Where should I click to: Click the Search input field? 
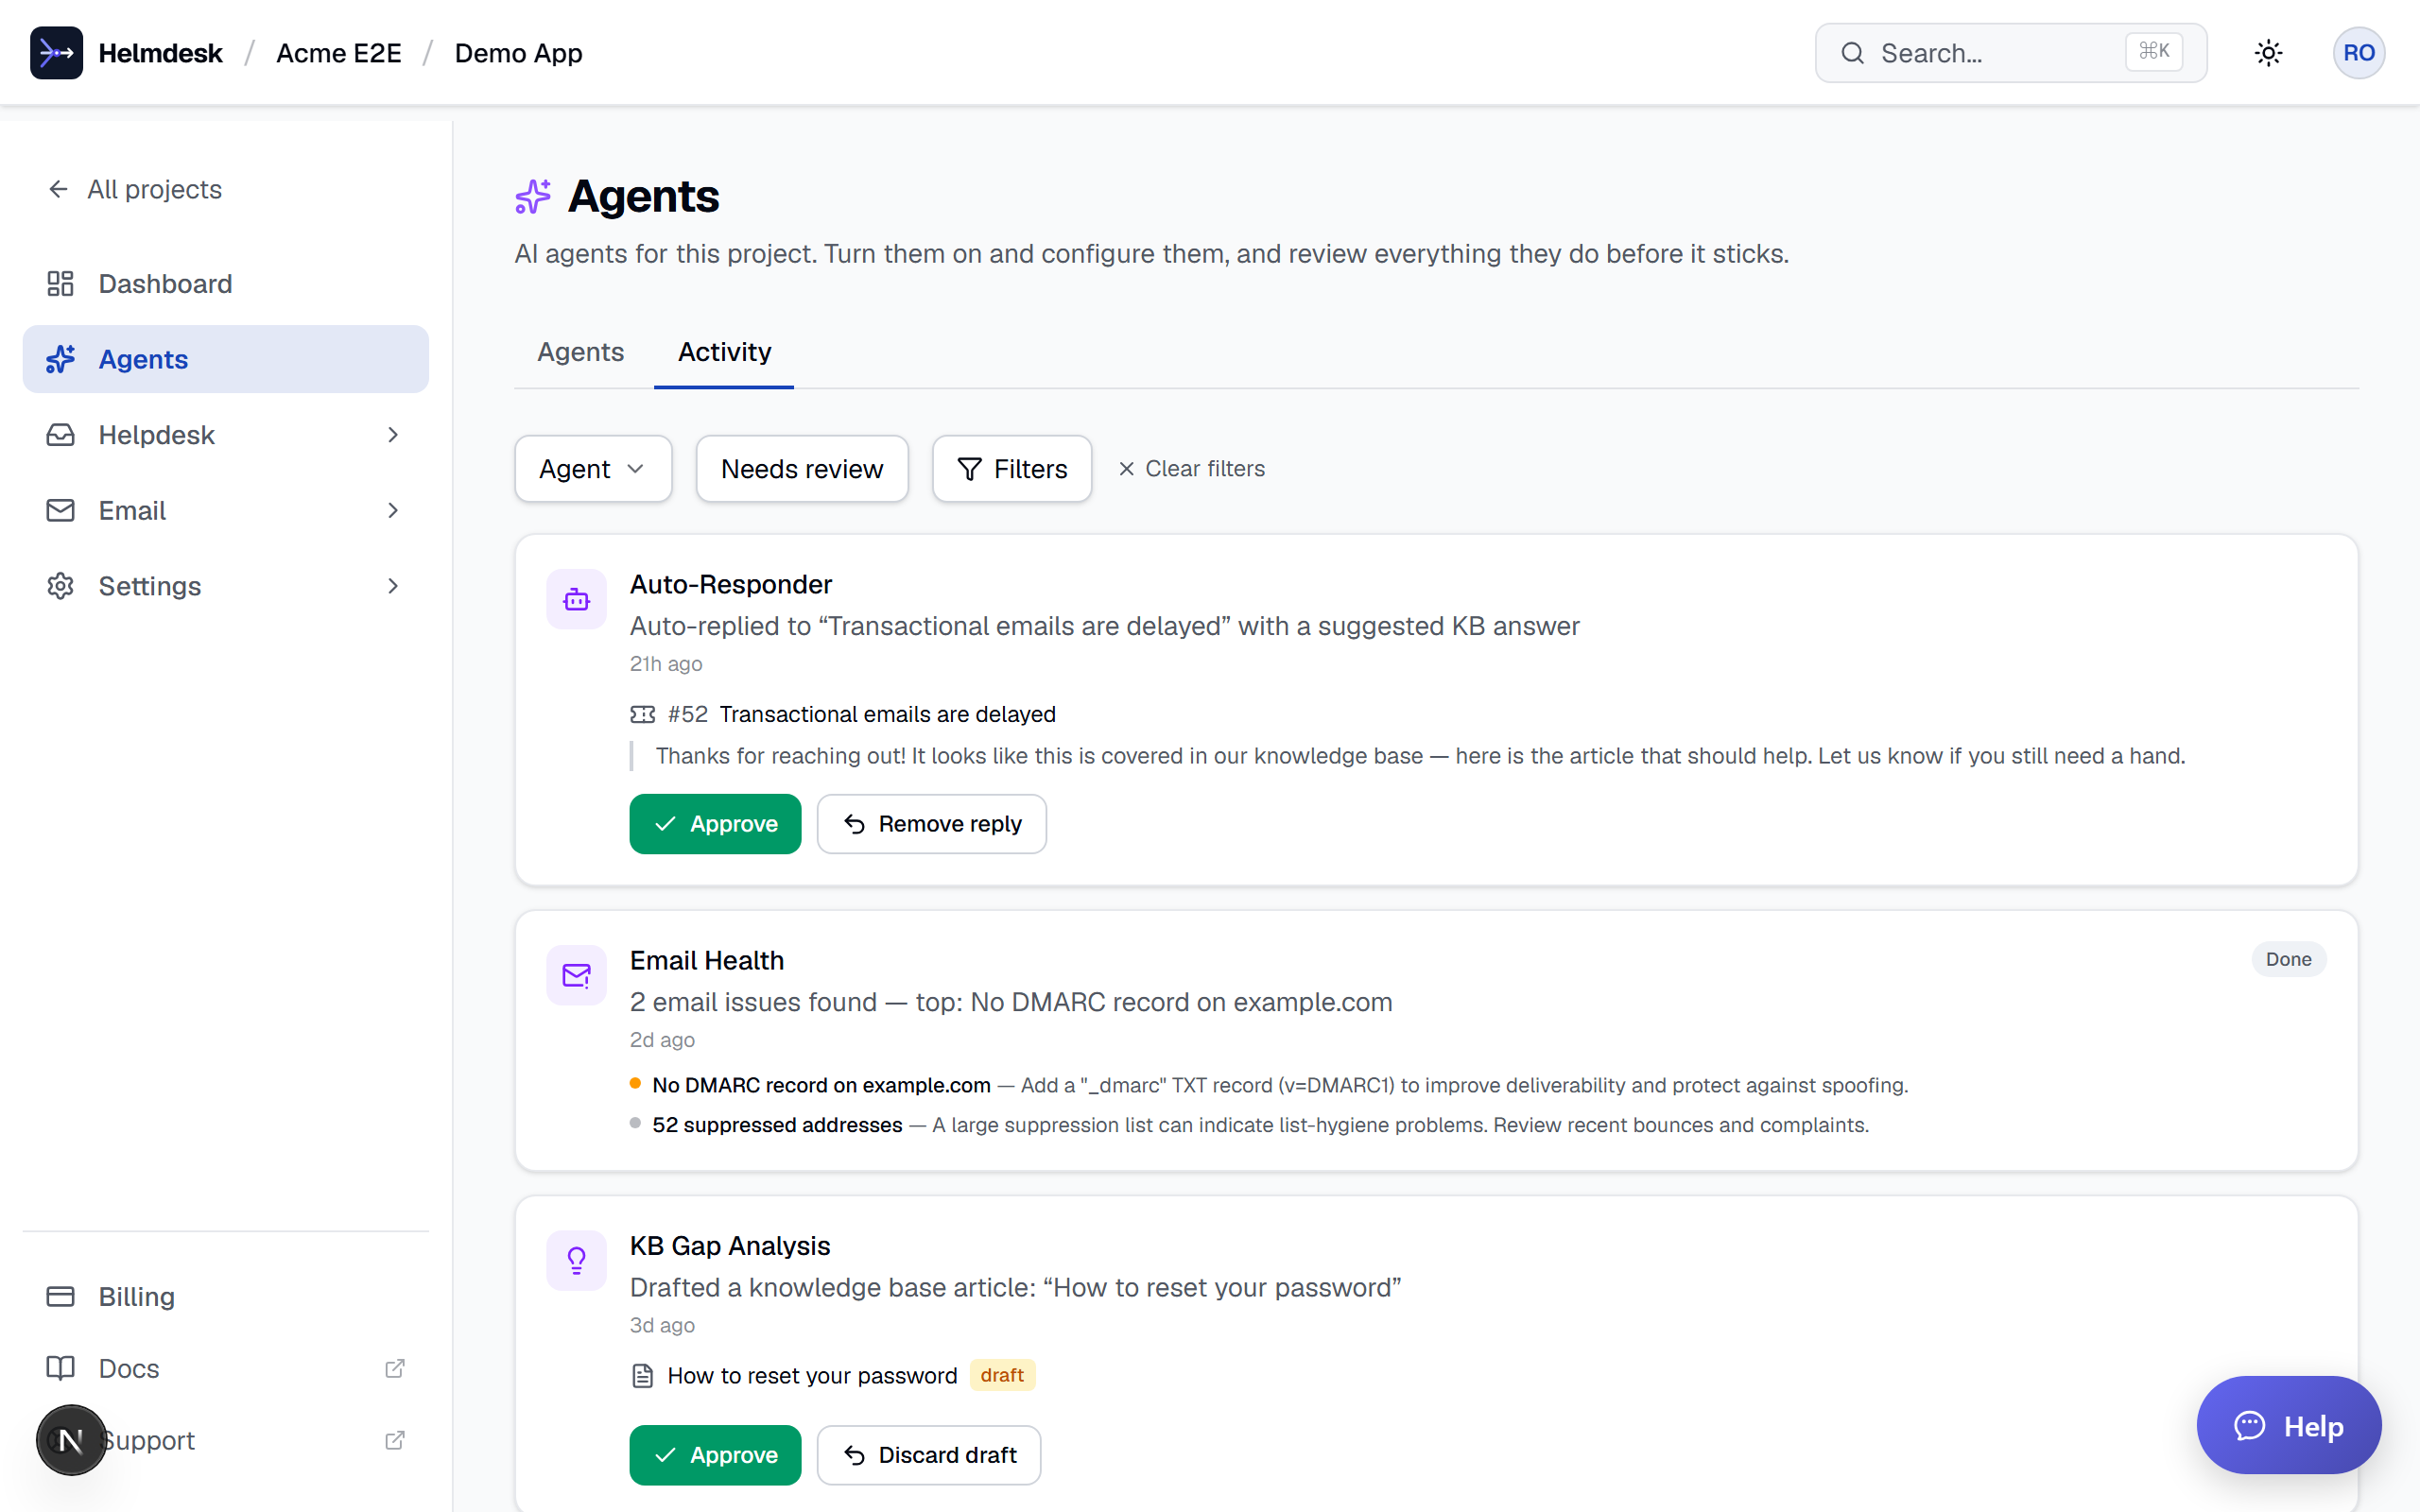2011,53
